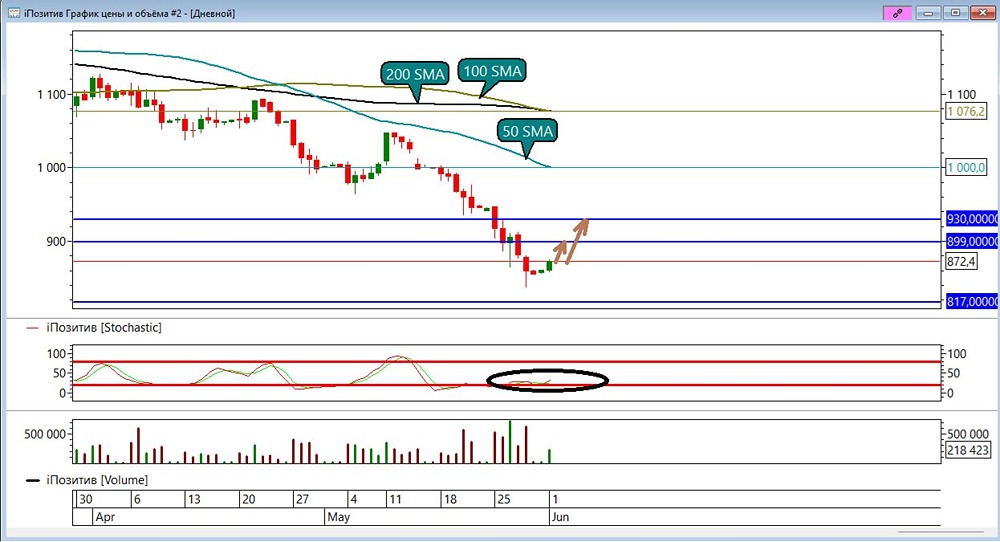Select the 'May' month label on time axis

click(x=339, y=517)
